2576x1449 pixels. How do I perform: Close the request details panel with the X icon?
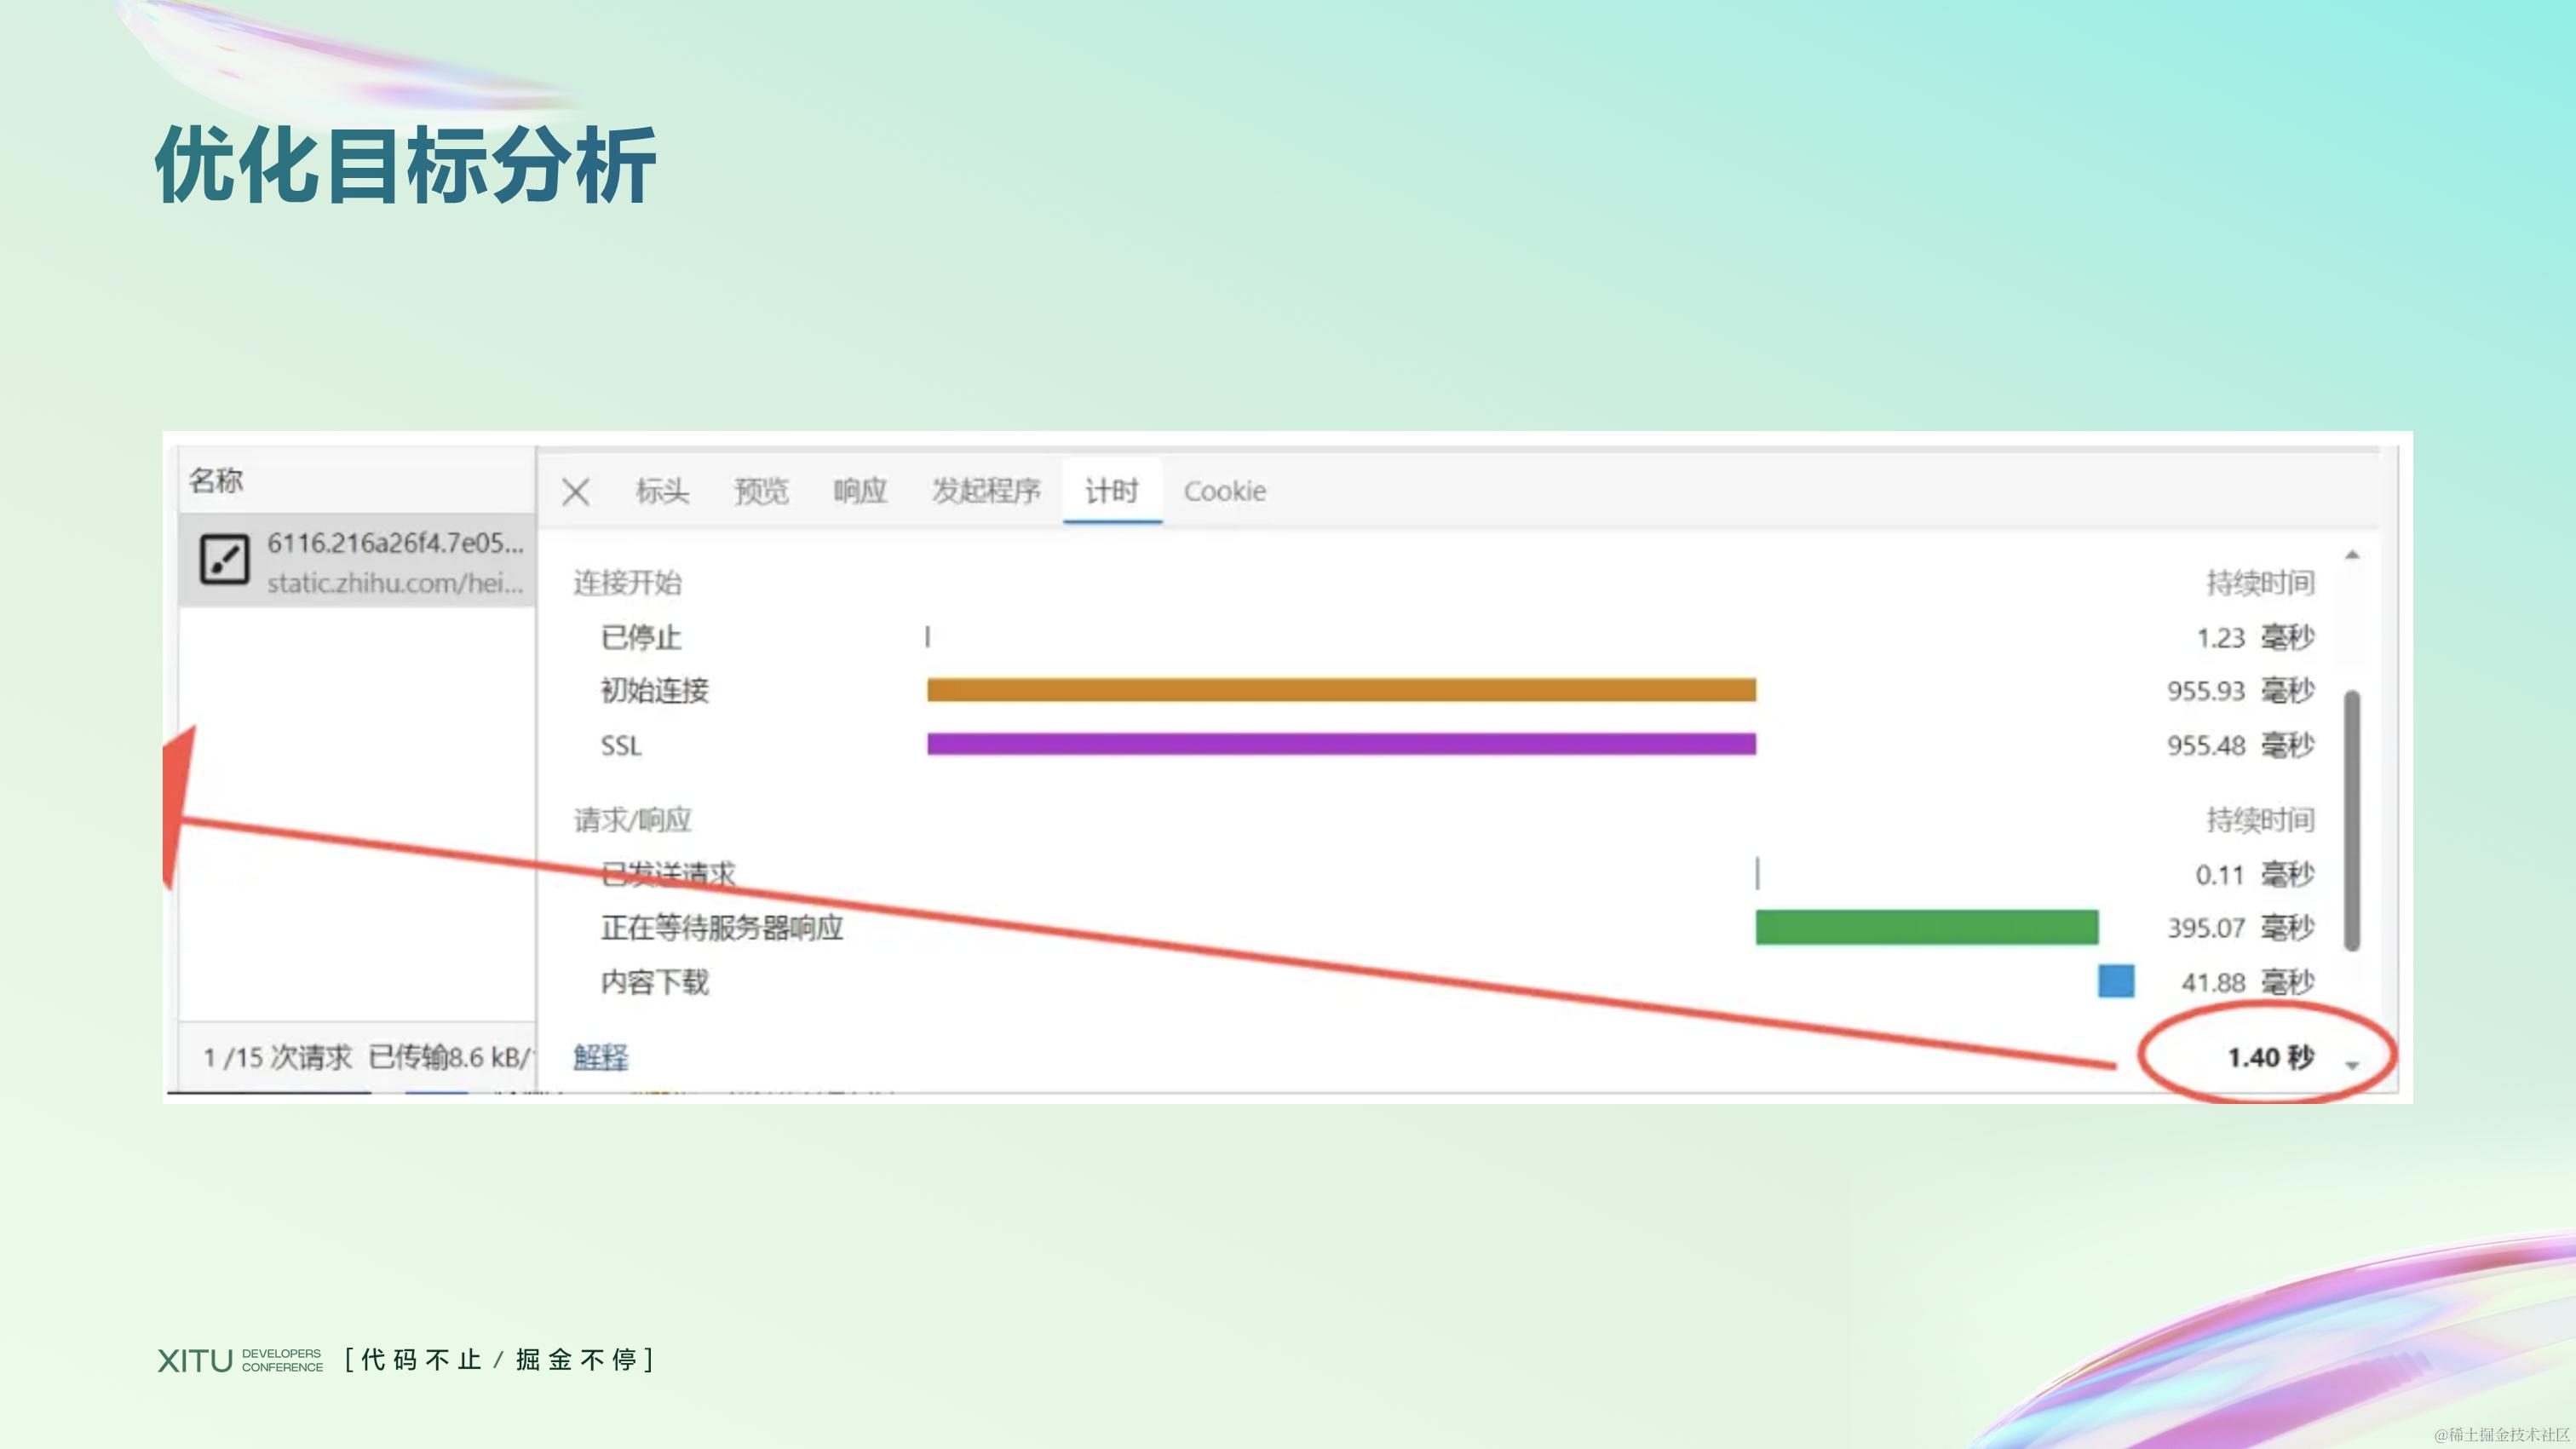pyautogui.click(x=577, y=491)
